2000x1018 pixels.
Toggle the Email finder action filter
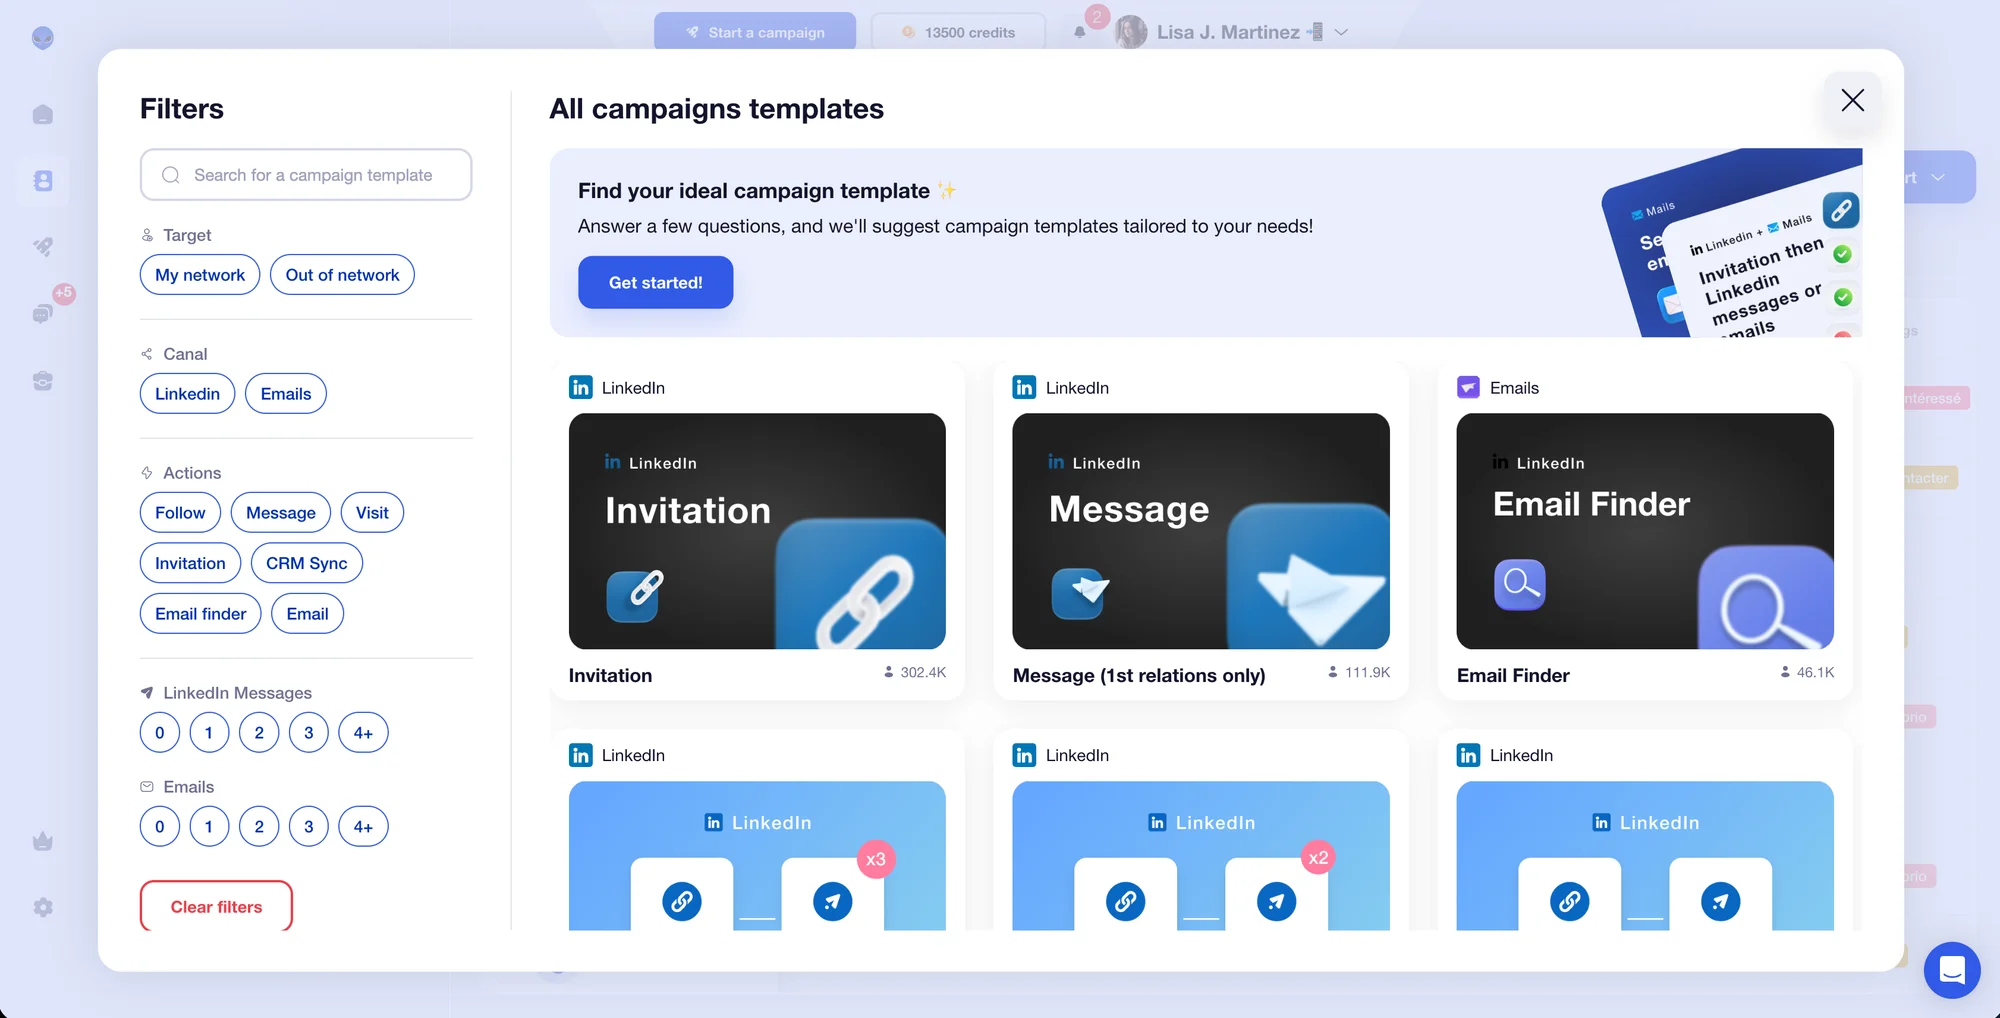pos(201,614)
